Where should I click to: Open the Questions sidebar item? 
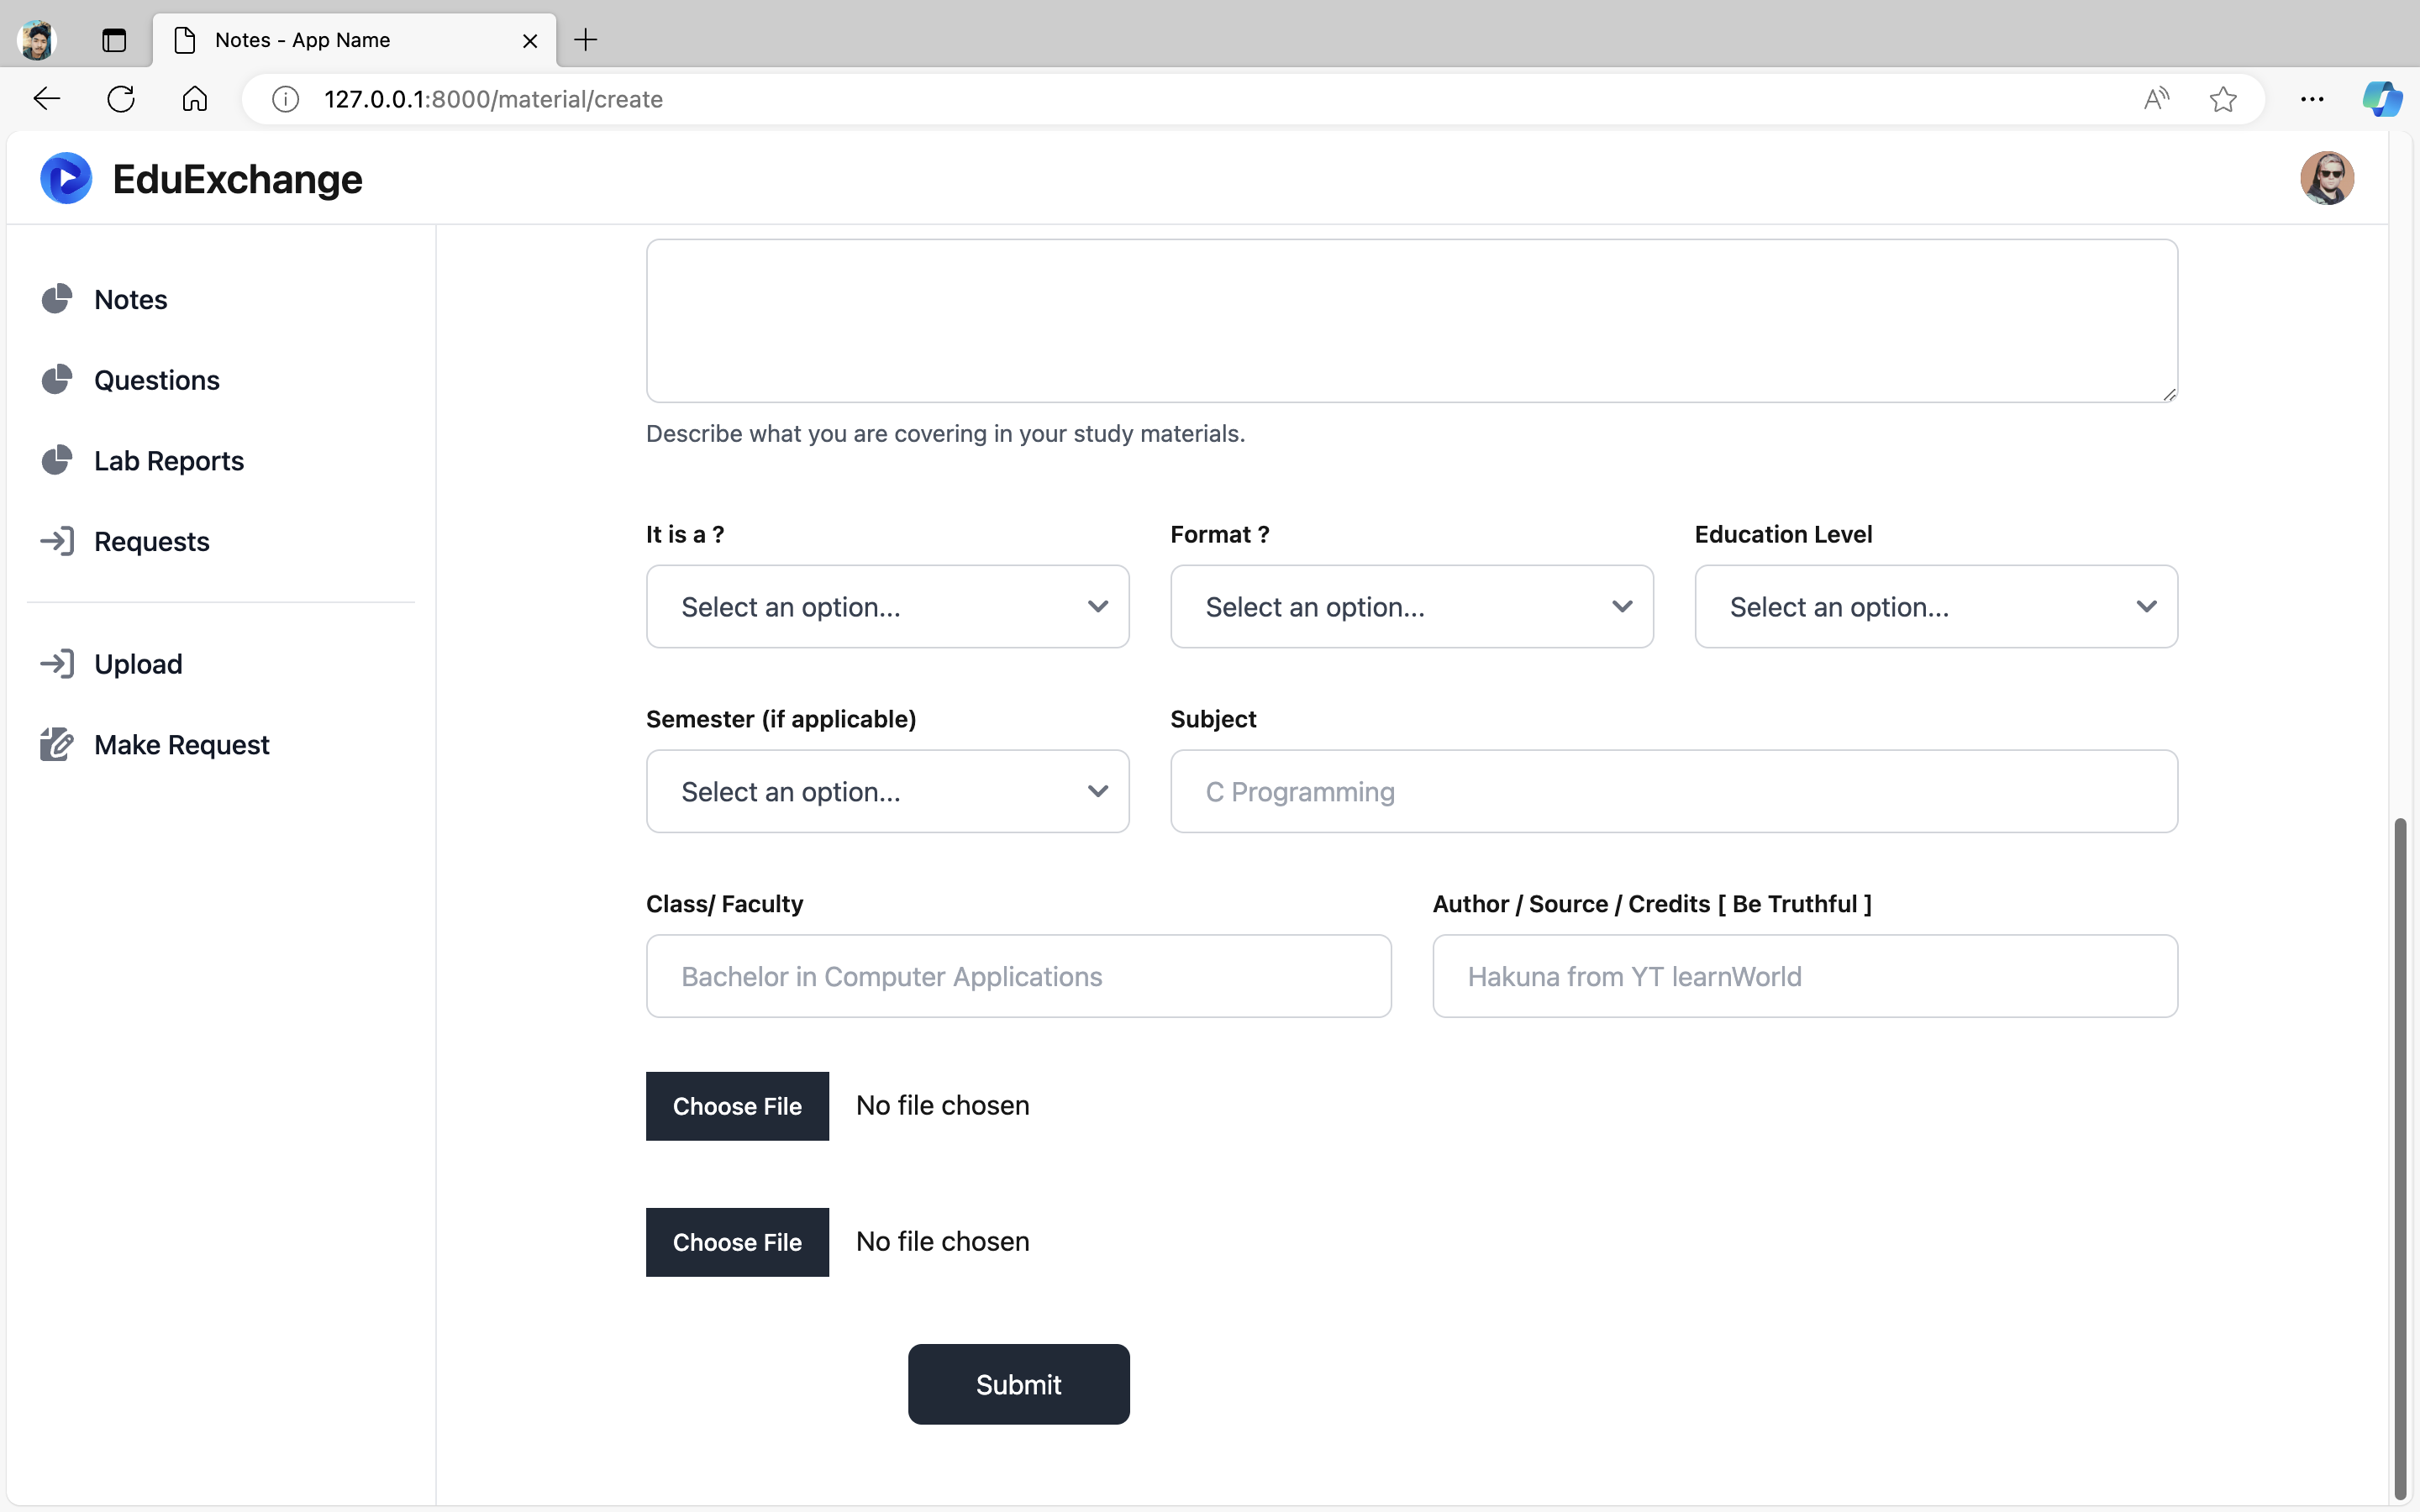click(156, 380)
